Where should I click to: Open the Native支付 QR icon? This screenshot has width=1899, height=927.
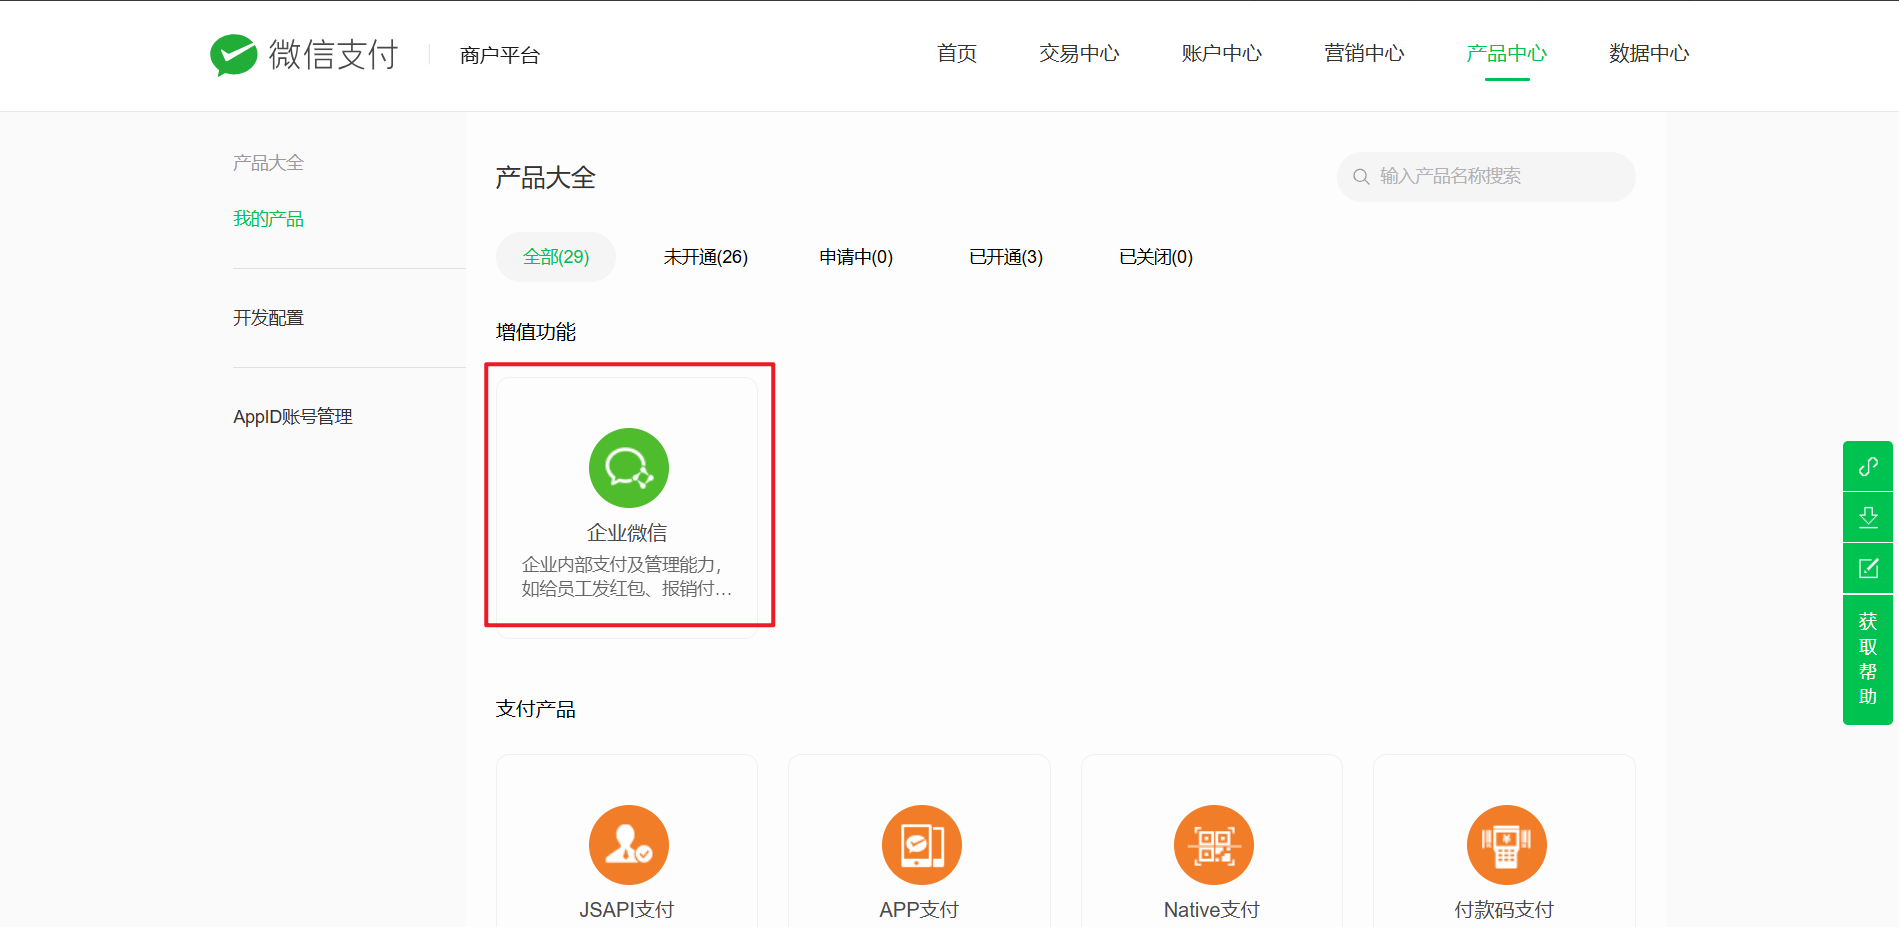click(x=1213, y=845)
